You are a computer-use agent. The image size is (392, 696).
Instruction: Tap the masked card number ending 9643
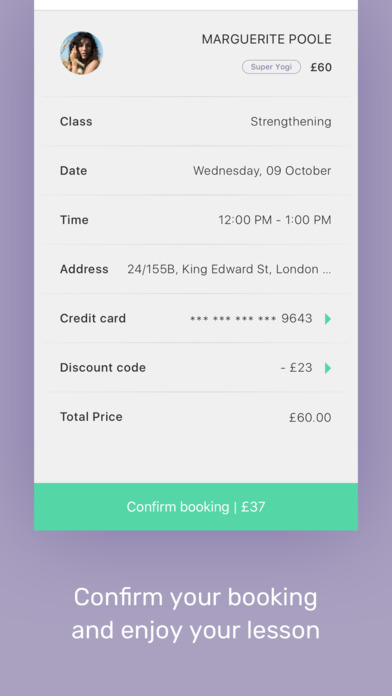251,319
